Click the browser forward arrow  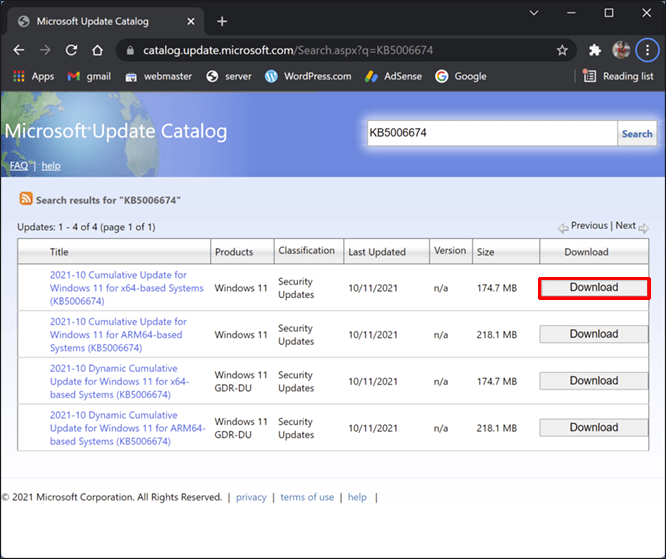(x=45, y=50)
